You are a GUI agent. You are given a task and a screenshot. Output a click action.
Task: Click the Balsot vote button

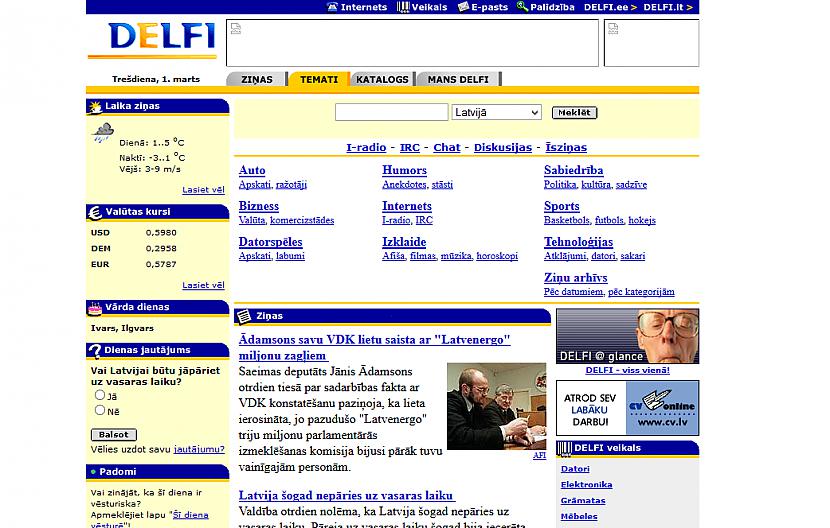pyautogui.click(x=114, y=435)
